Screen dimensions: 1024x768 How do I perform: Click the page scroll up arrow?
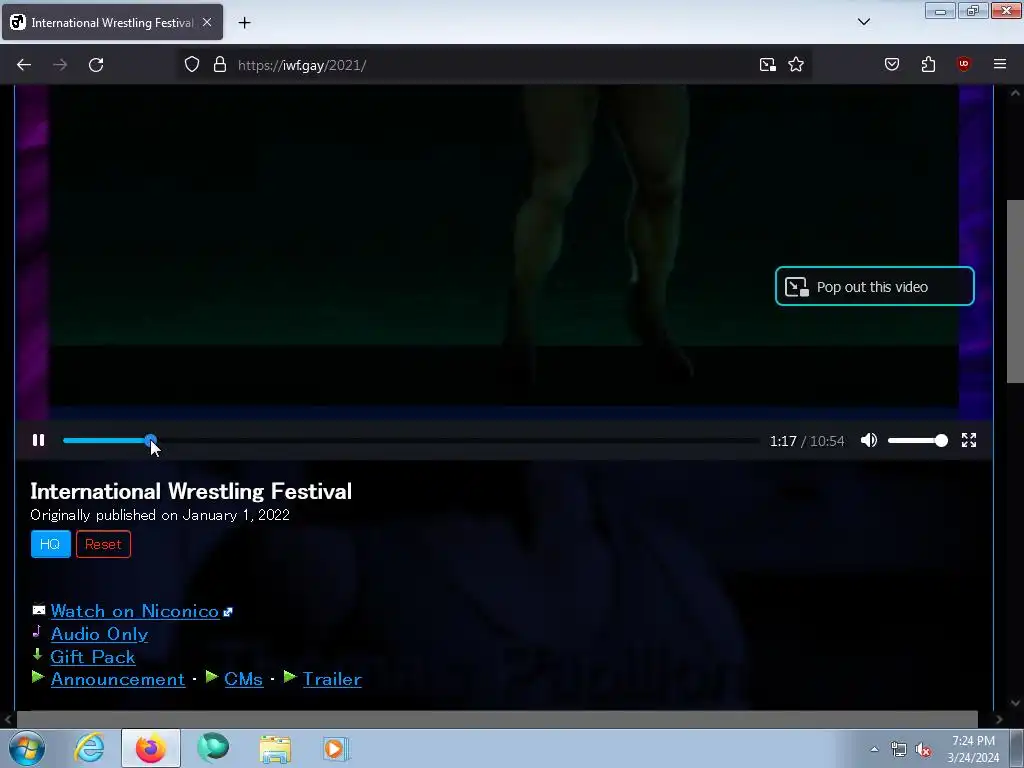click(x=1015, y=93)
